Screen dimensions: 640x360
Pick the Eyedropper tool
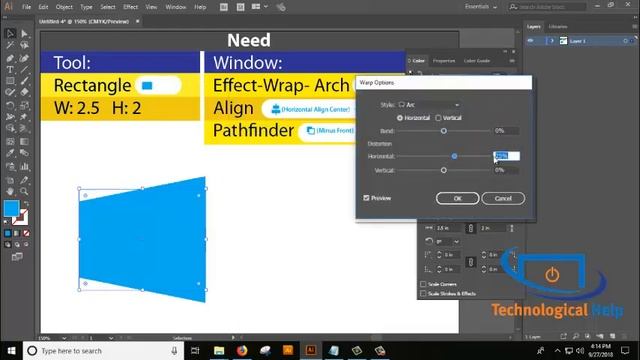10,153
